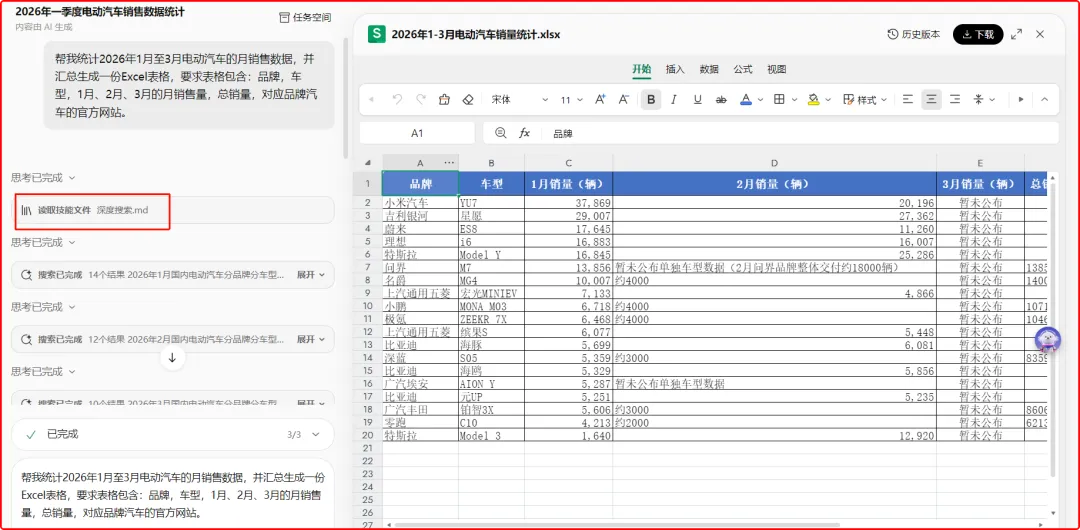Switch to the 视图 tab
1080x530 pixels.
(776, 70)
